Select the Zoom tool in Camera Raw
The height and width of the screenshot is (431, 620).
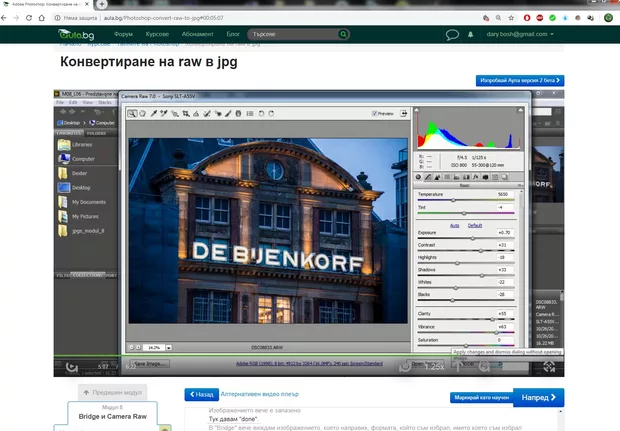click(132, 114)
